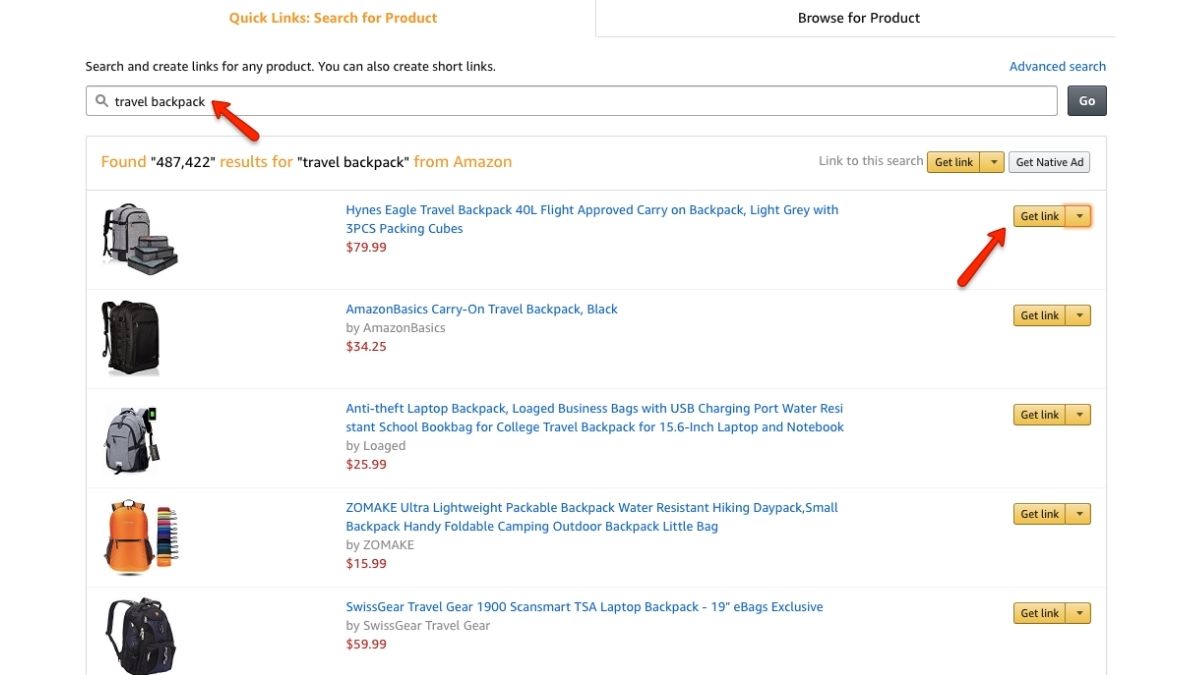This screenshot has width=1200, height=675.
Task: Get link for the AmazonBasics Carry-On backpack
Action: click(x=1040, y=315)
